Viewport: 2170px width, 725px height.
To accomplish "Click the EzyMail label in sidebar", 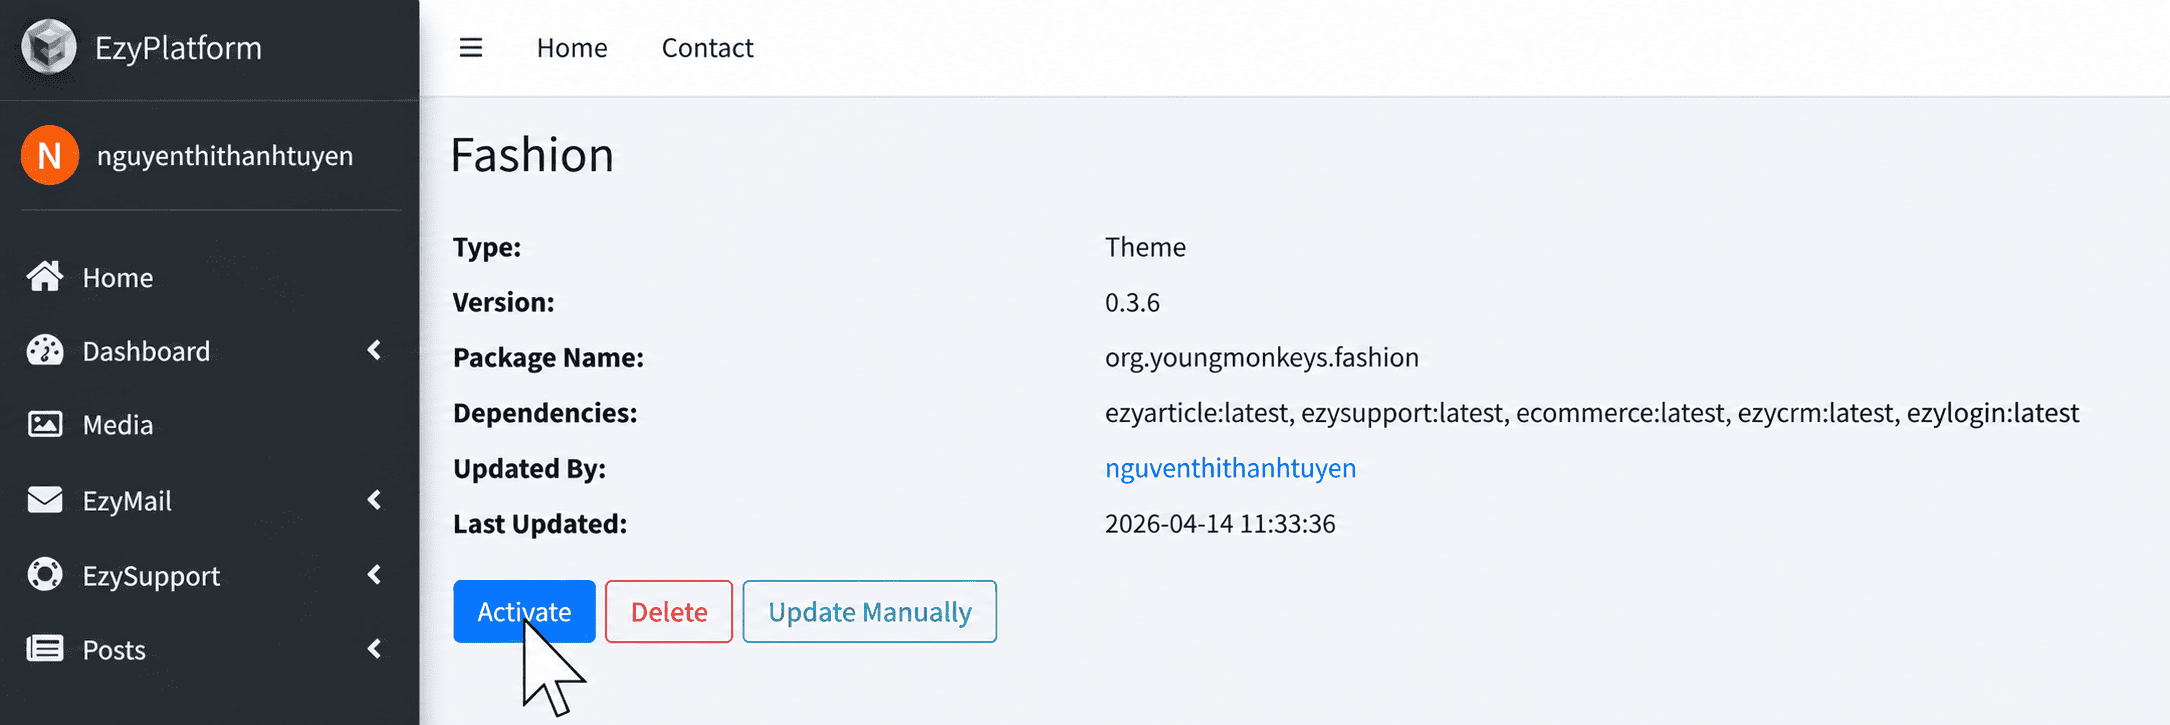I will (x=127, y=500).
